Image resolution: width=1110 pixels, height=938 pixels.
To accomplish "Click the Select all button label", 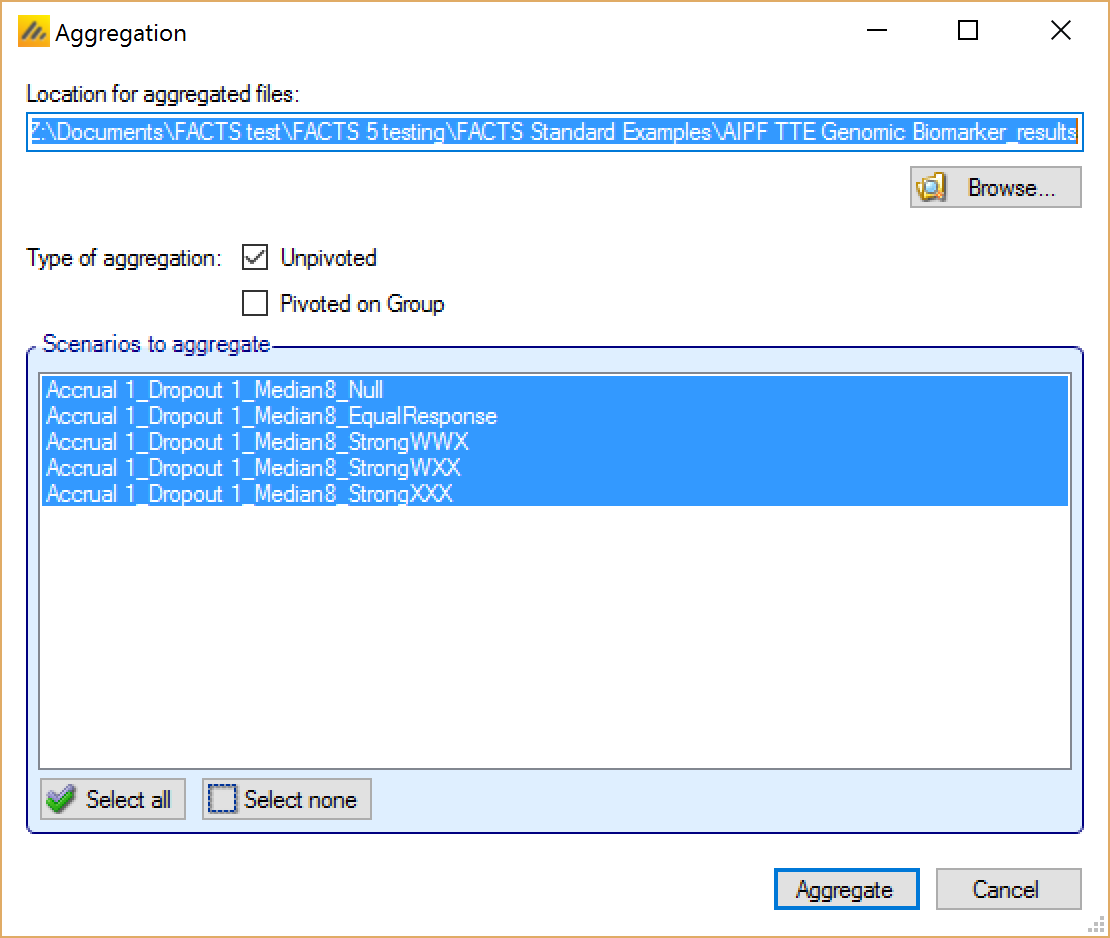I will (128, 800).
